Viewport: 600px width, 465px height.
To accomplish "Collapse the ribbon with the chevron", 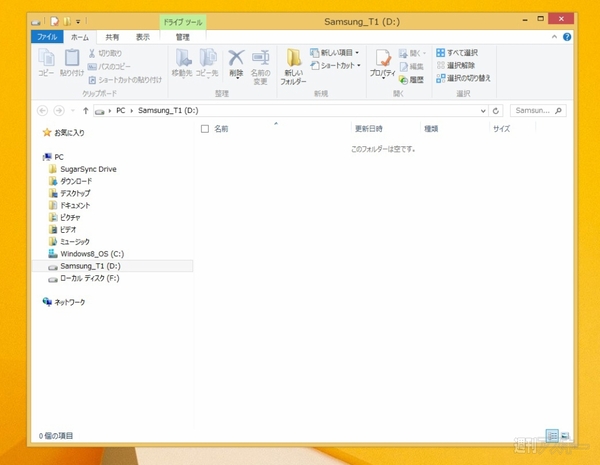I will coord(554,37).
